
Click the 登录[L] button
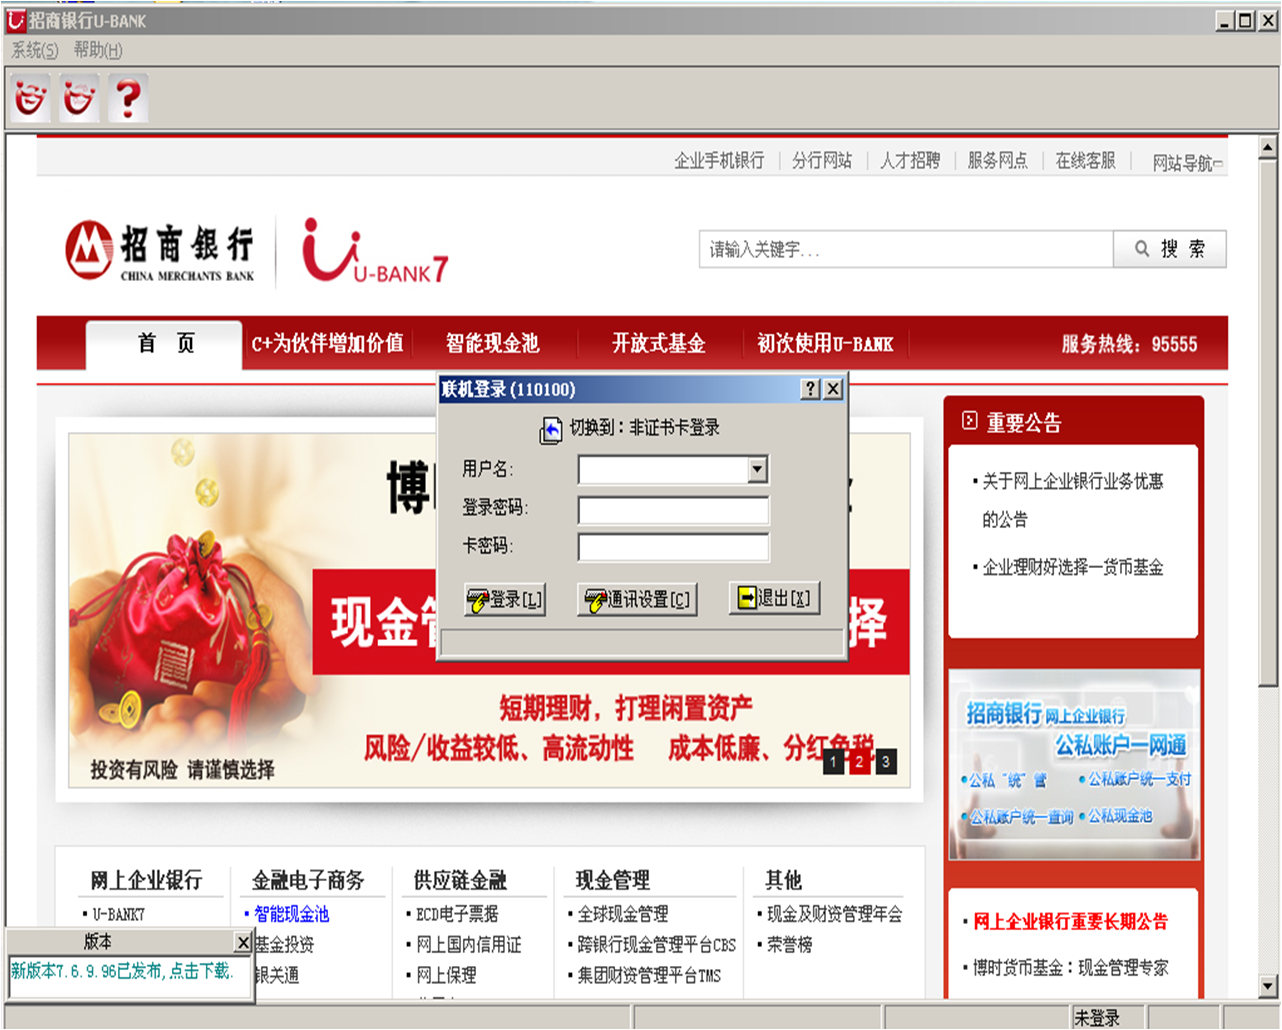pos(505,599)
